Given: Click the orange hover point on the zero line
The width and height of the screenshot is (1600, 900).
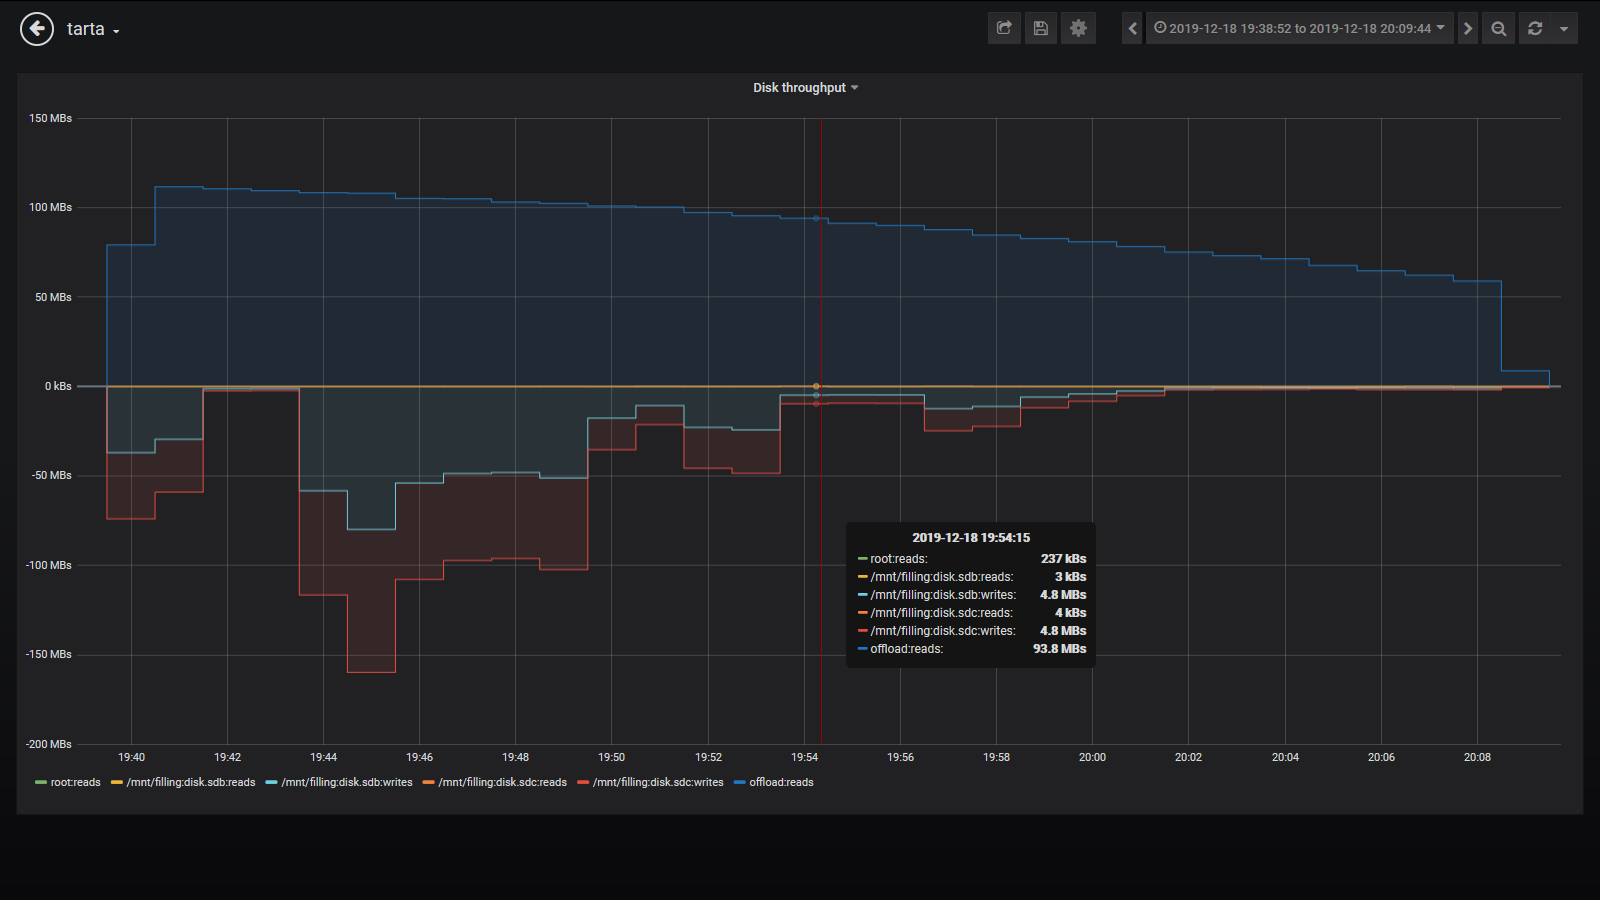Looking at the screenshot, I should tap(816, 386).
